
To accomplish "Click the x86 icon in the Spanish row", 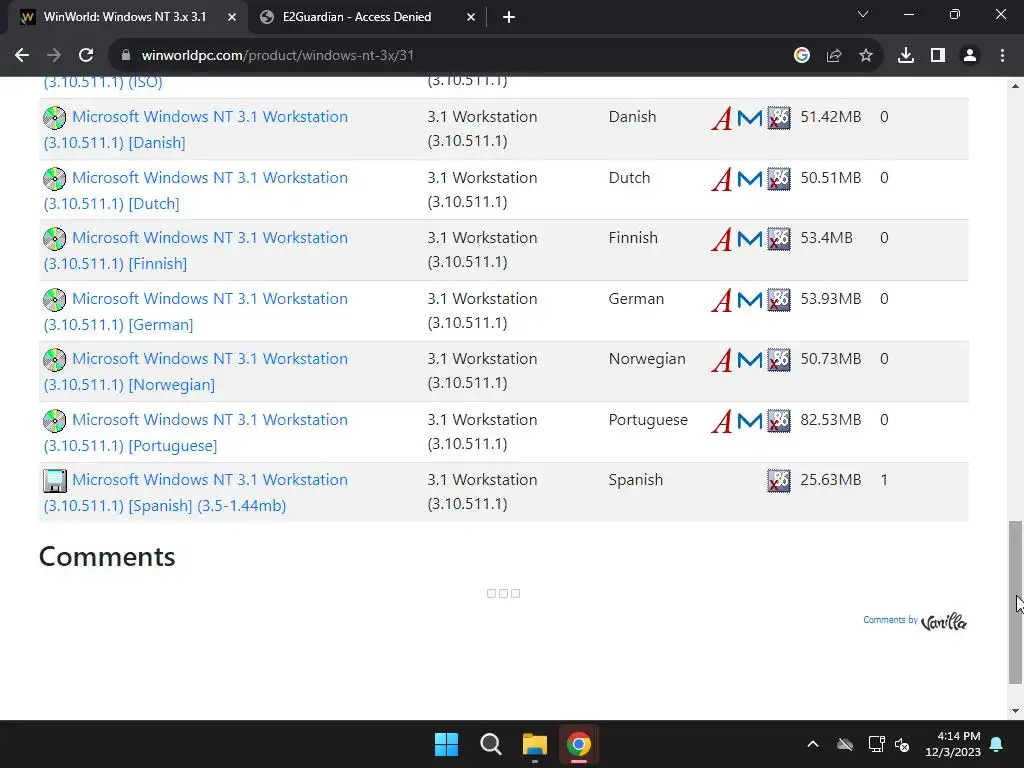I will [778, 481].
